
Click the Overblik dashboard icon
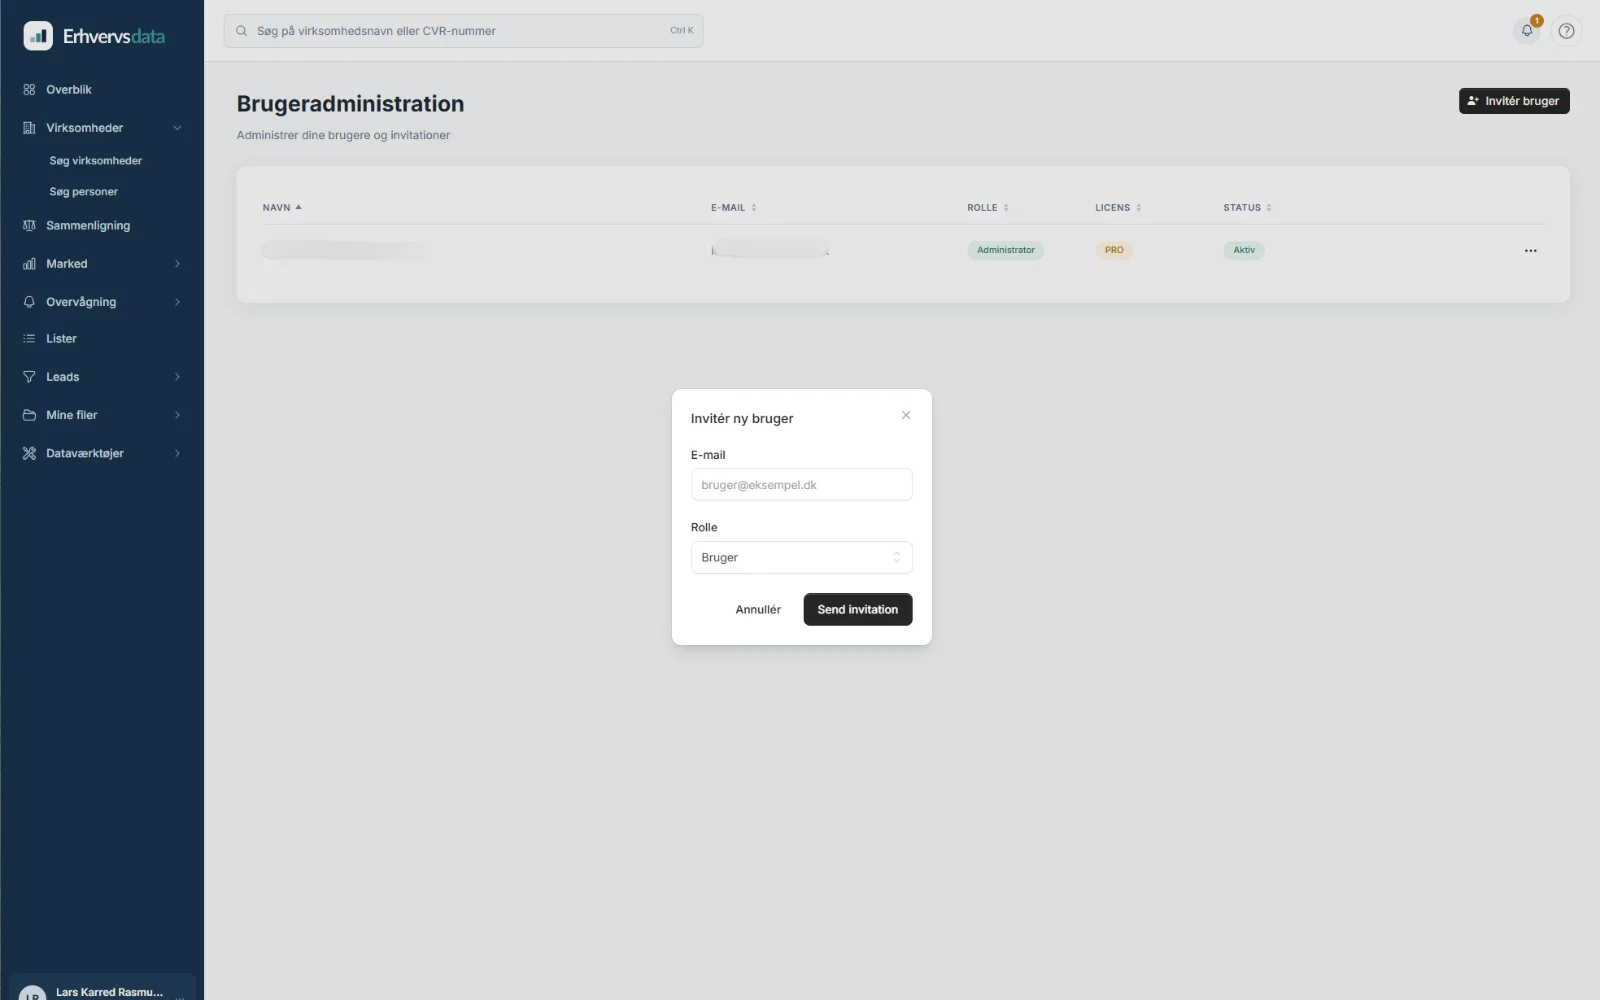(x=29, y=90)
